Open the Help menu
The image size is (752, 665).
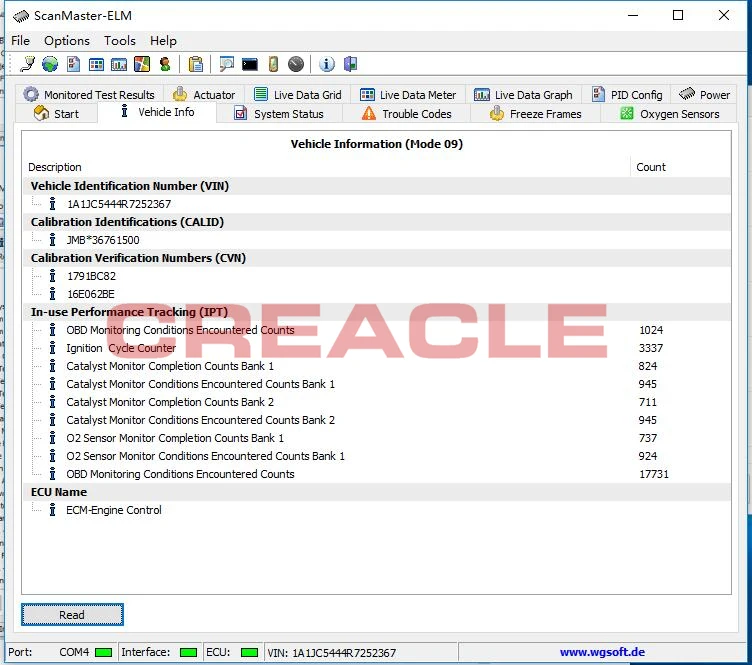click(163, 41)
